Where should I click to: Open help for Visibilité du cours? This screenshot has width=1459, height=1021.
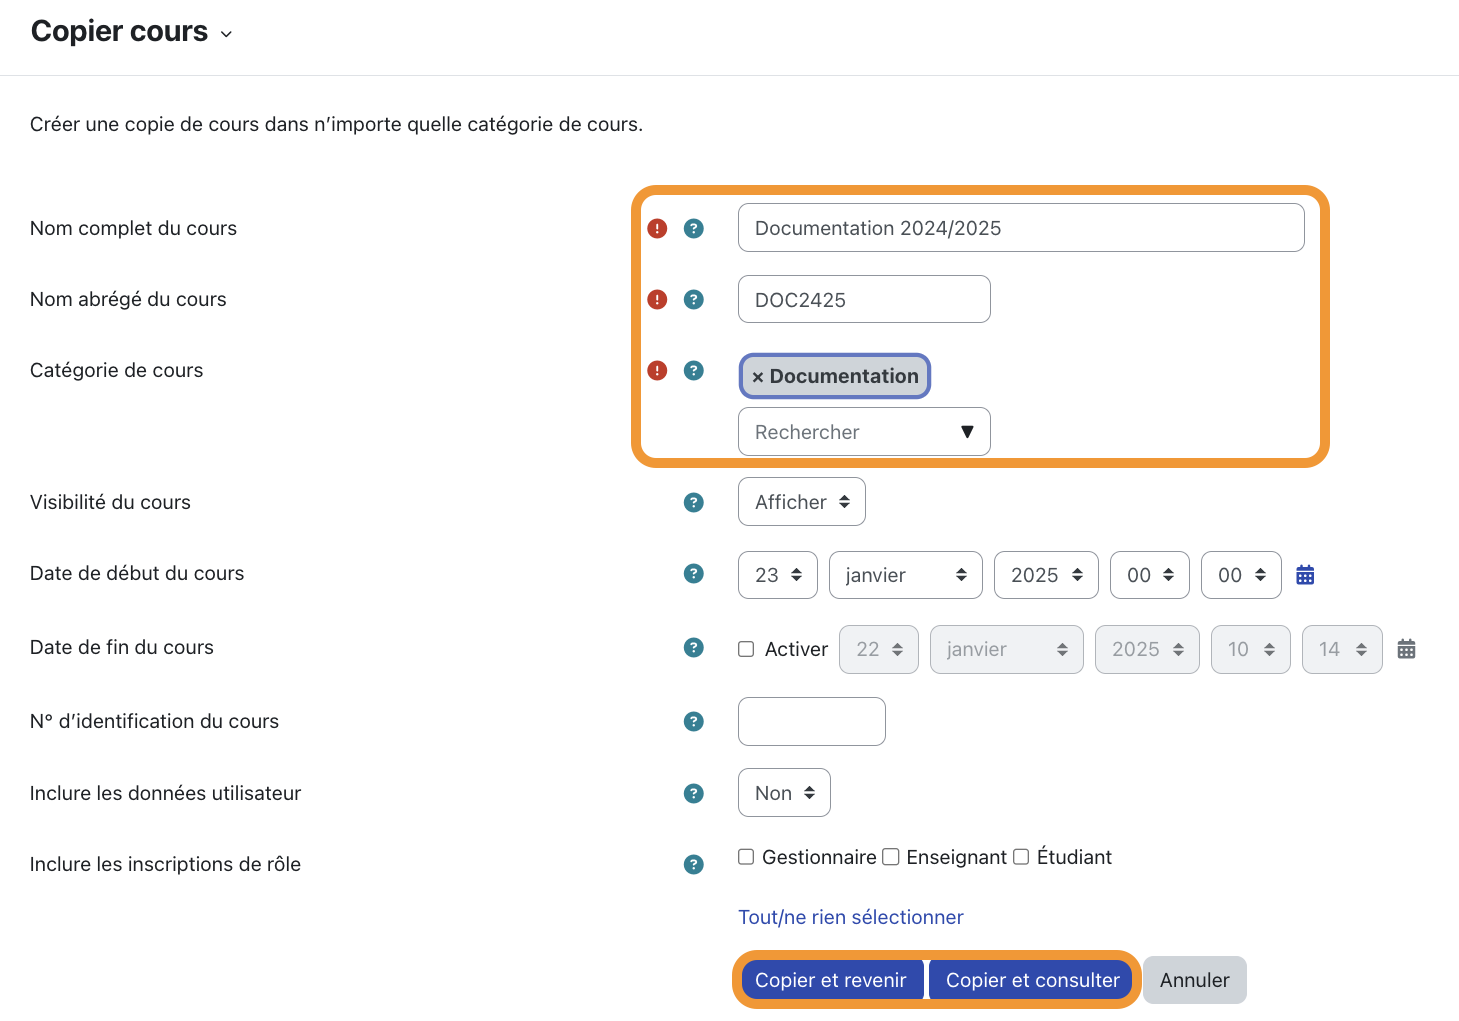coord(694,502)
